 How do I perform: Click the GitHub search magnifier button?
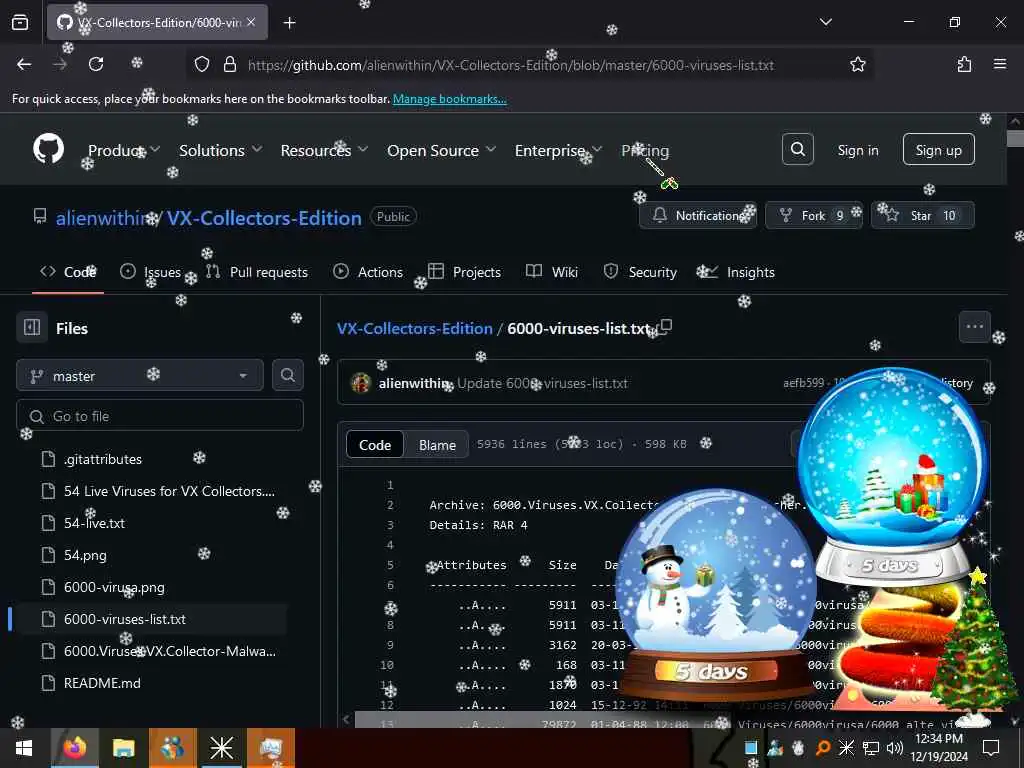[797, 150]
